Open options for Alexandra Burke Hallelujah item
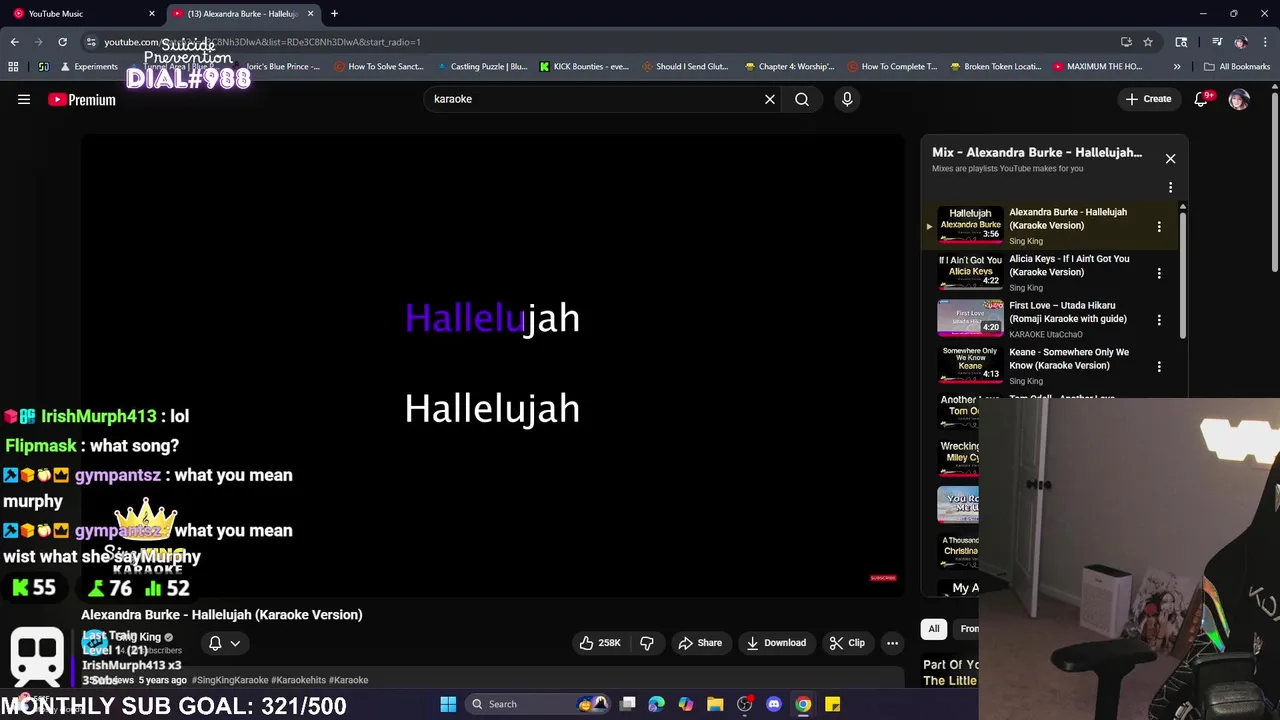Viewport: 1280px width, 720px height. pyautogui.click(x=1159, y=227)
